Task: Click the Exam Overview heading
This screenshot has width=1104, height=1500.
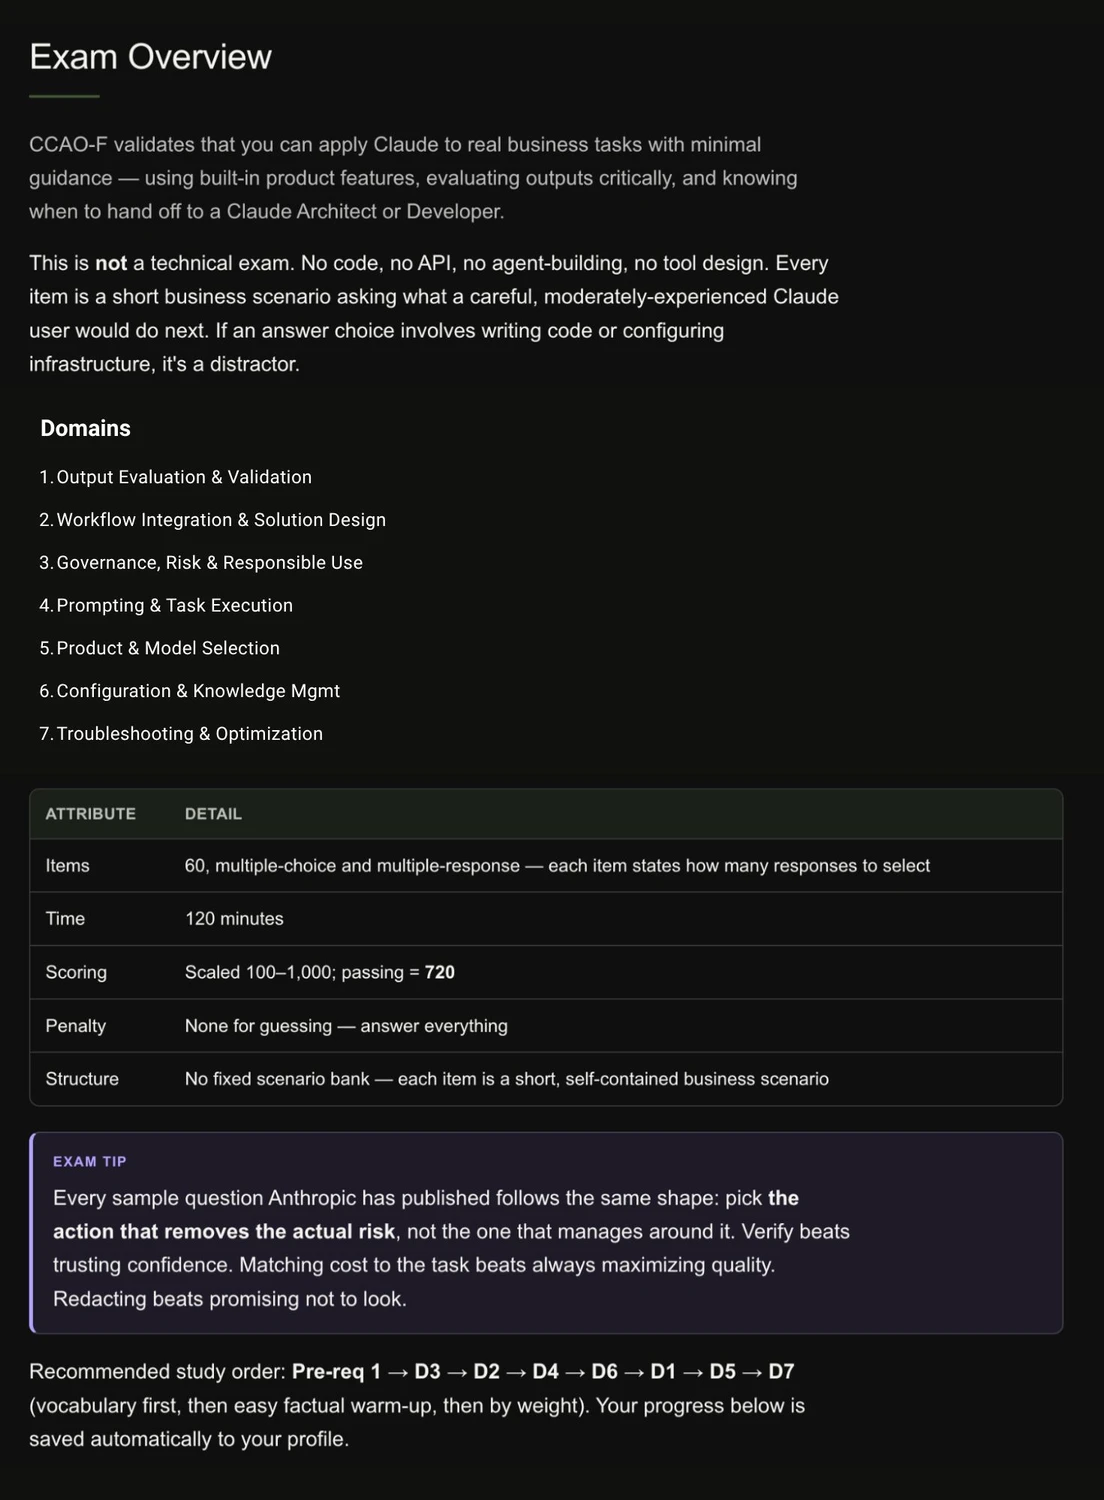Action: point(150,57)
